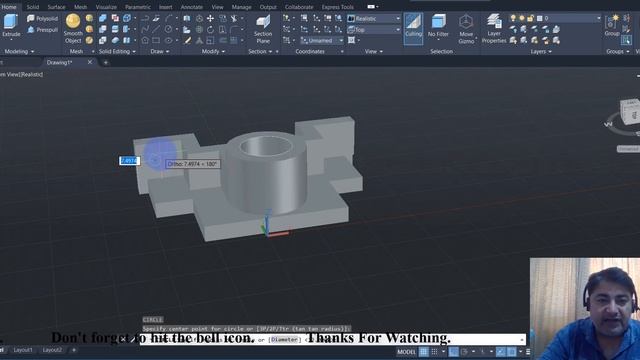
Task: Pick the Circle tool in Draw panel
Action: click(168, 29)
